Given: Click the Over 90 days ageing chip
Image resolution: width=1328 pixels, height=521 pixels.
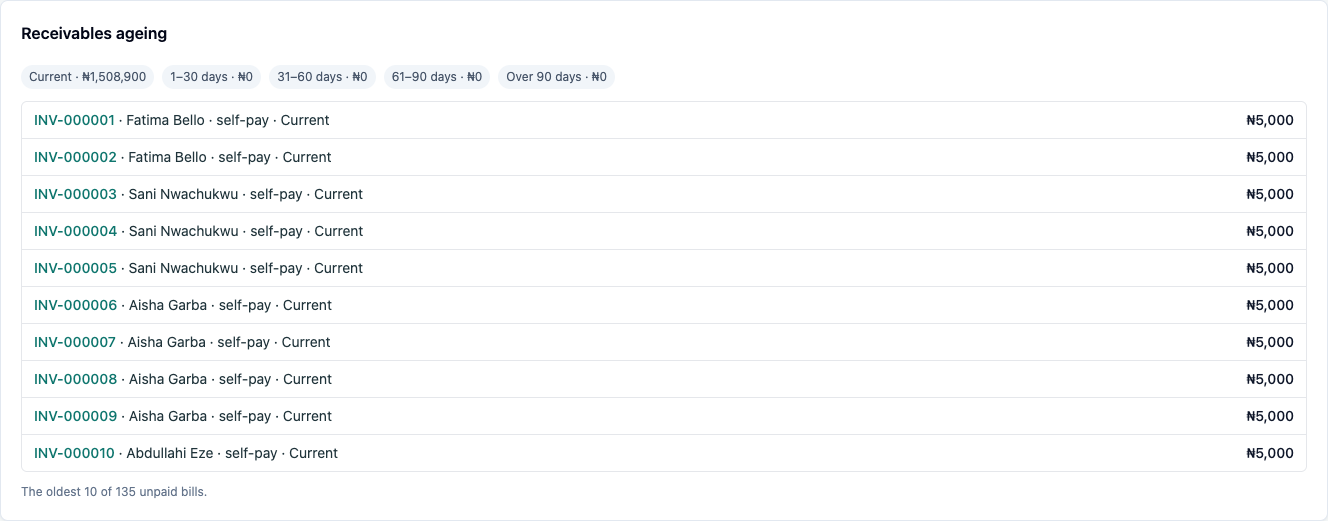Looking at the screenshot, I should (x=556, y=77).
